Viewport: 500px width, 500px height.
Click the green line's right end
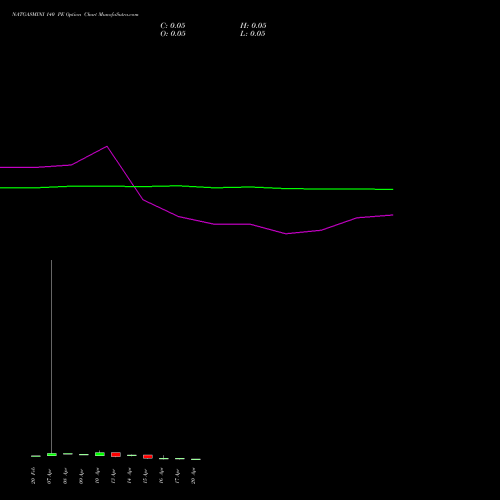392,189
